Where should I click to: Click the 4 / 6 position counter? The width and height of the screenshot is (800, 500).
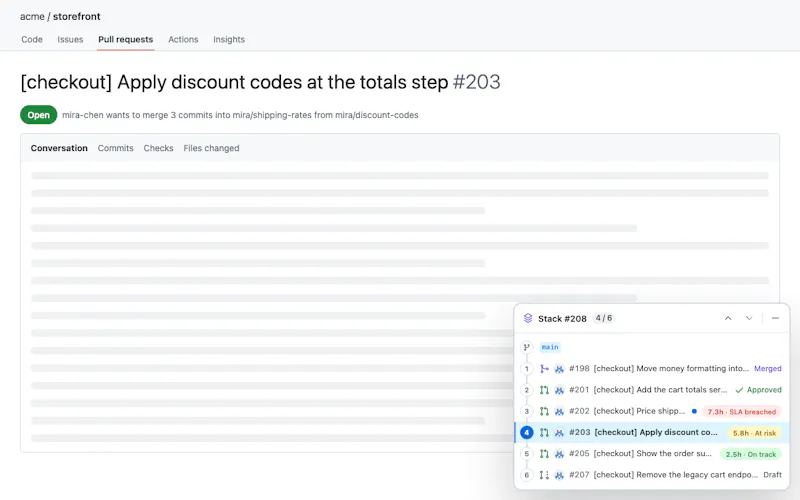point(604,318)
